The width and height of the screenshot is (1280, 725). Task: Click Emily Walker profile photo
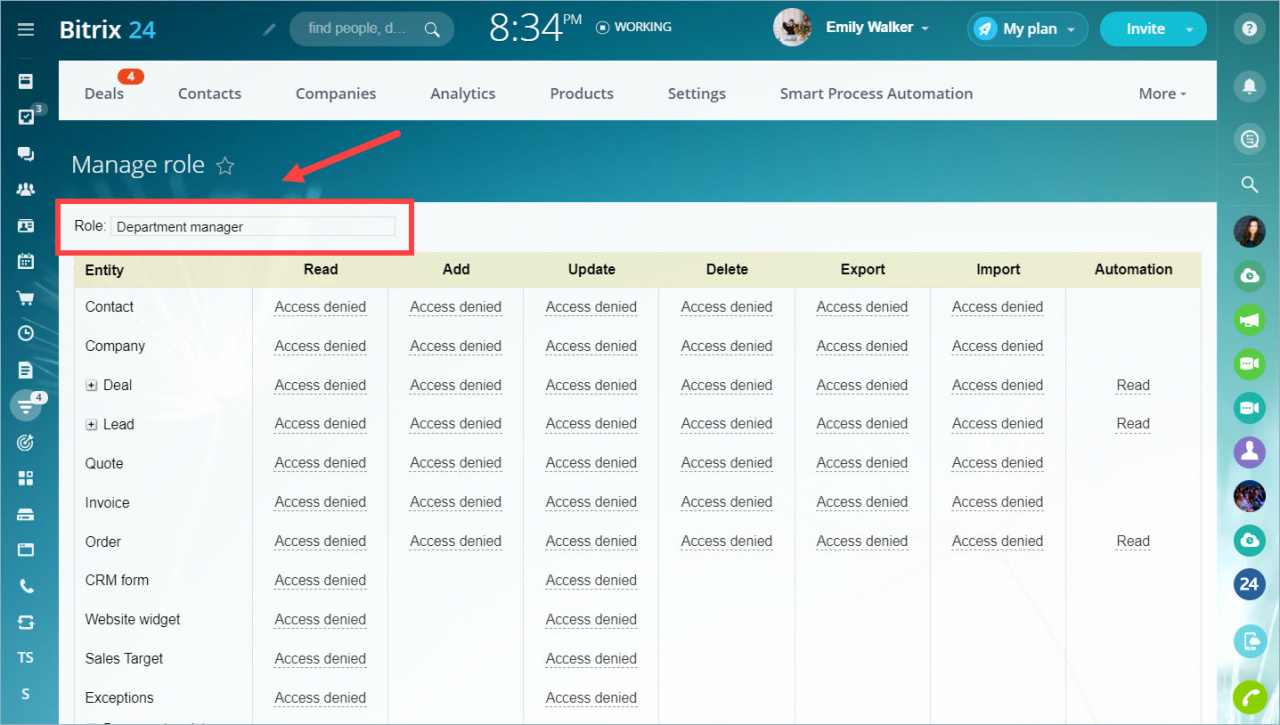point(793,28)
